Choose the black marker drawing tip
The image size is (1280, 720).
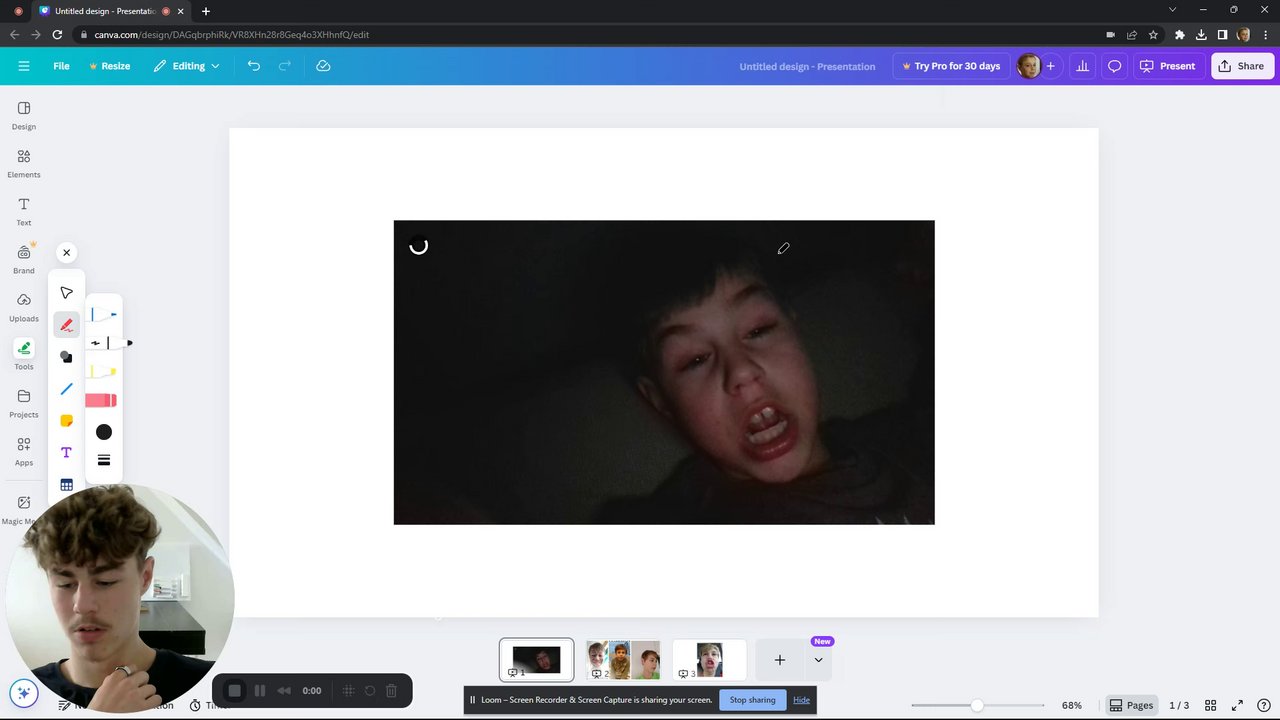tap(108, 343)
